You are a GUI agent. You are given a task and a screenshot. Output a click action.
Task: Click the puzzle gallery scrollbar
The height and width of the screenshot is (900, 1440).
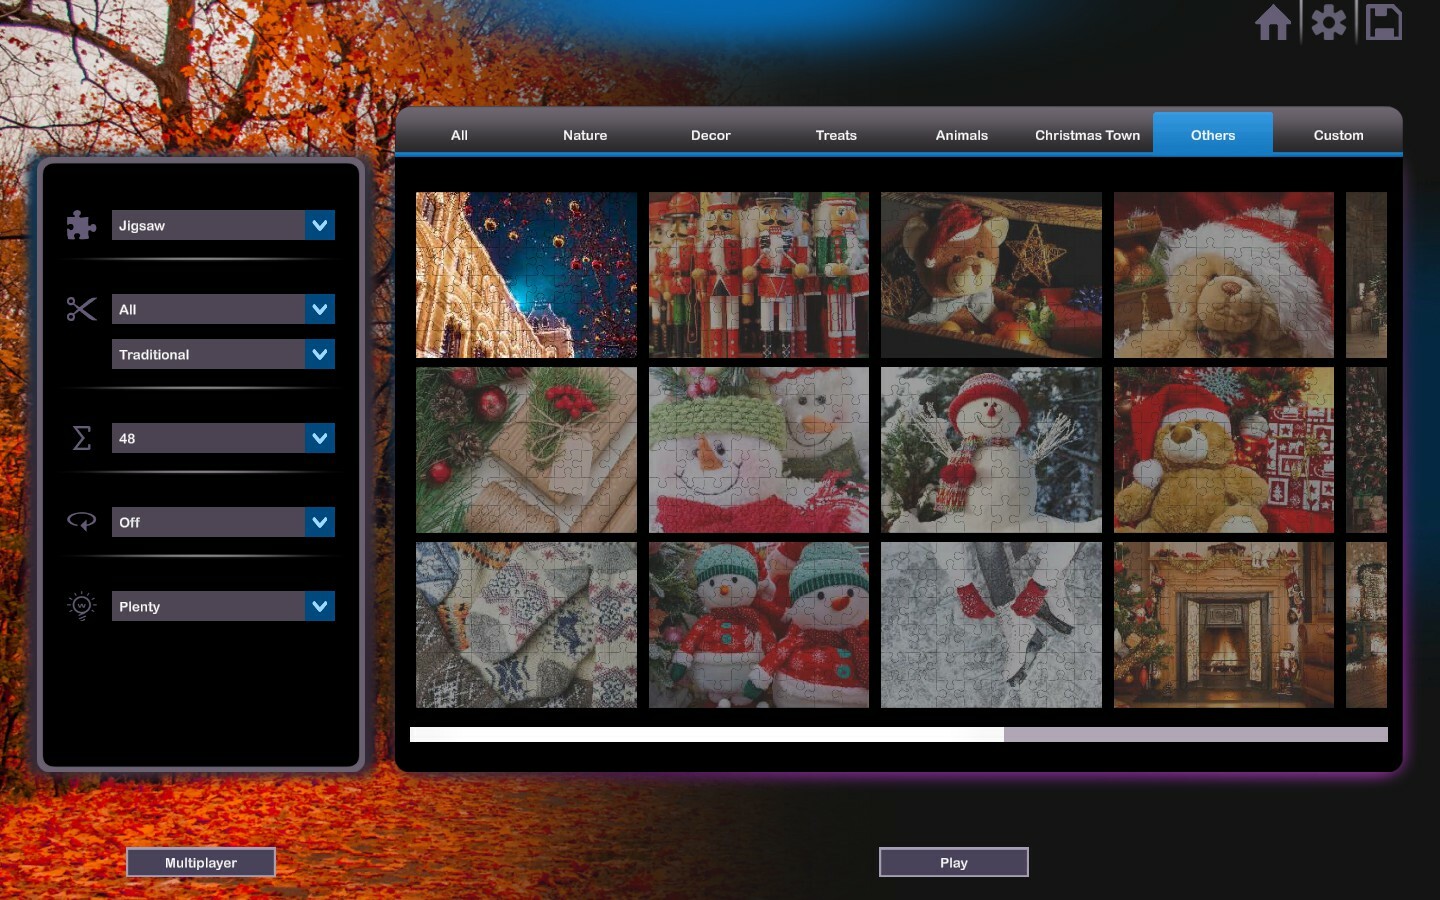(x=707, y=734)
